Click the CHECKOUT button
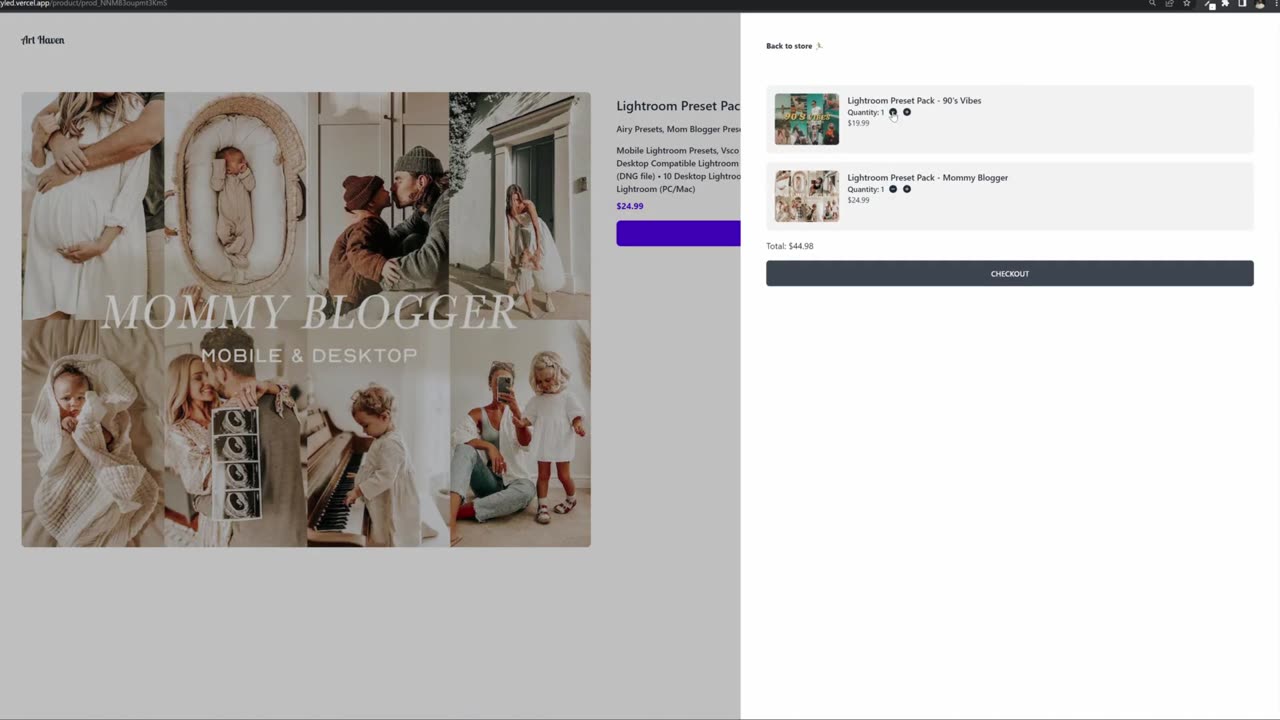 click(x=1009, y=273)
